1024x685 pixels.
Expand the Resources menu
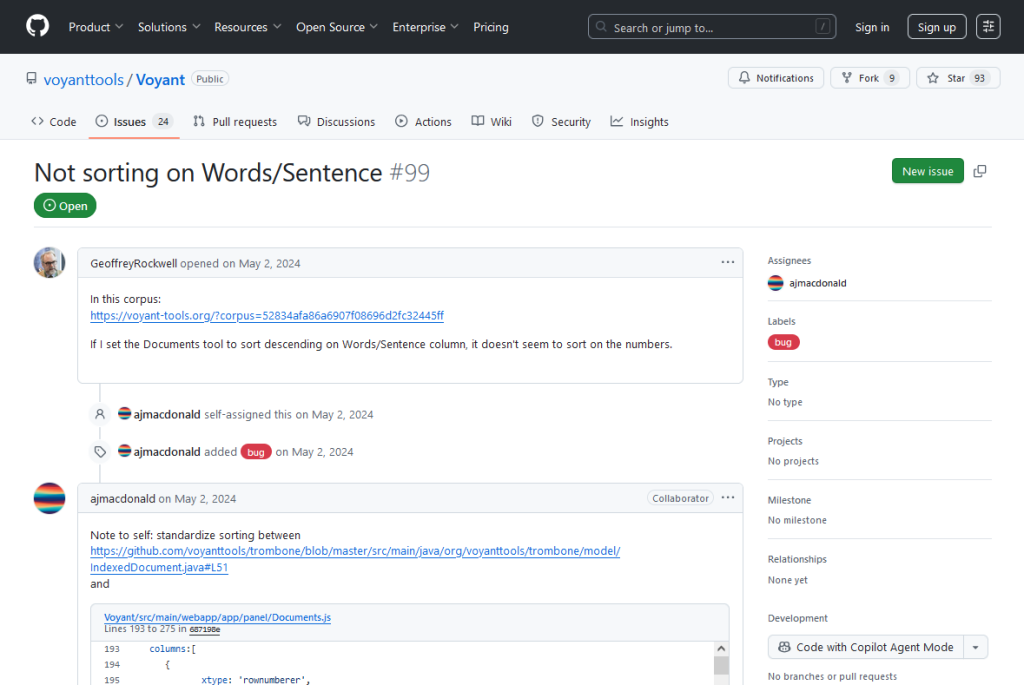pos(248,27)
